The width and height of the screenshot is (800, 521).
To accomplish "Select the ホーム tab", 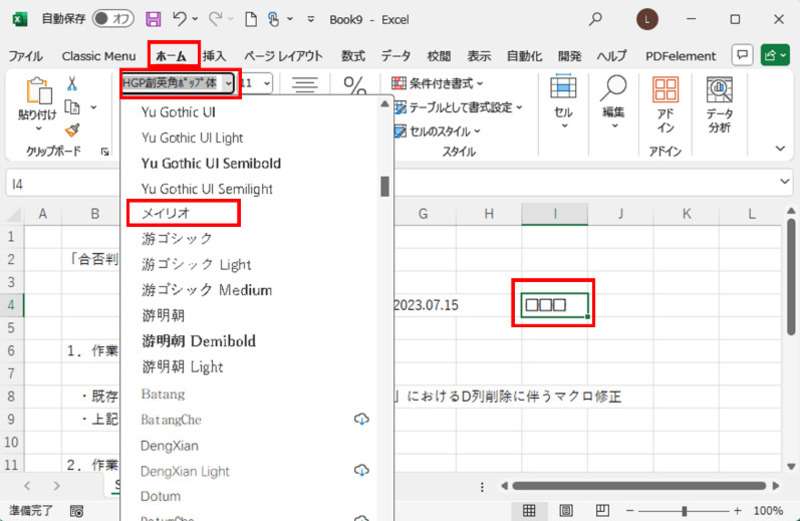I will pos(171,56).
